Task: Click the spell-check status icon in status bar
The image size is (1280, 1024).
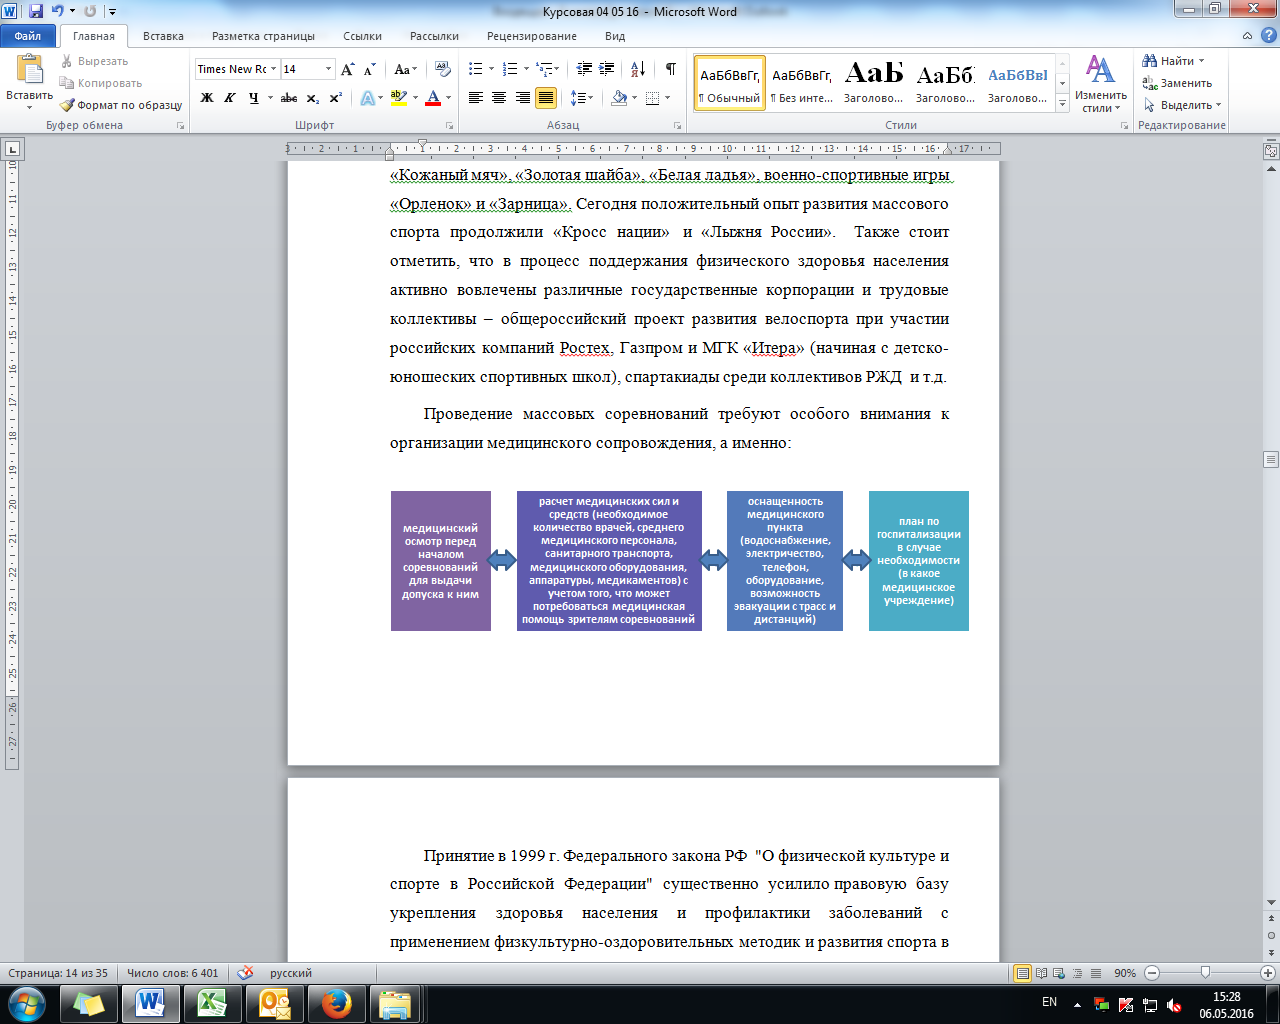Action: click(x=245, y=972)
